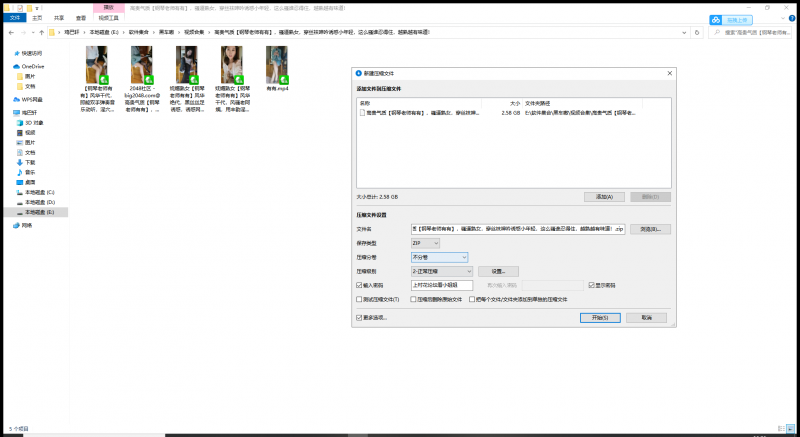
Task: Open OneDrive in the navigation pane
Action: (x=32, y=66)
